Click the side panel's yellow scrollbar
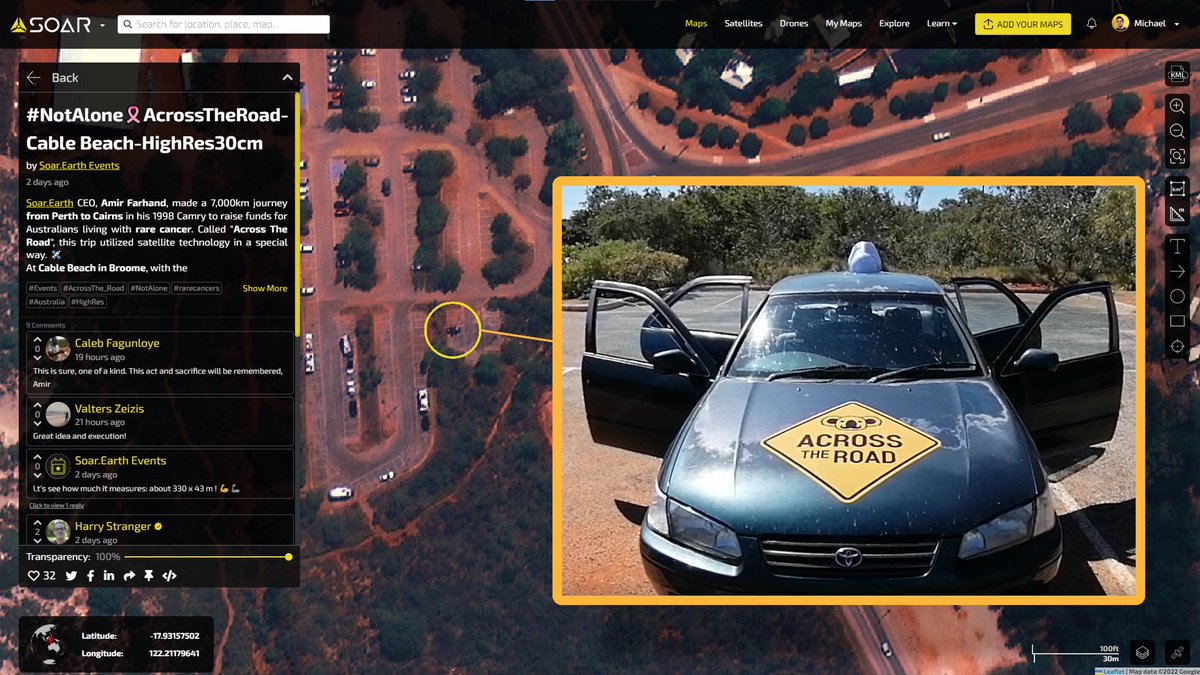Image resolution: width=1200 pixels, height=675 pixels. [x=297, y=215]
